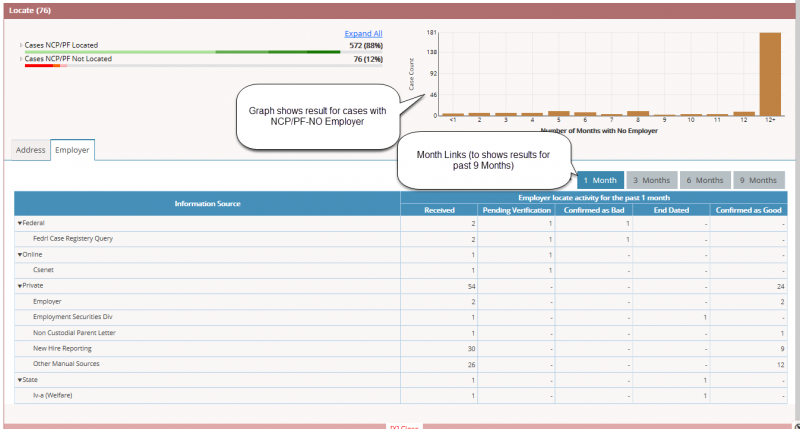
Task: Click the Confirmed as Good column header
Action: click(748, 210)
